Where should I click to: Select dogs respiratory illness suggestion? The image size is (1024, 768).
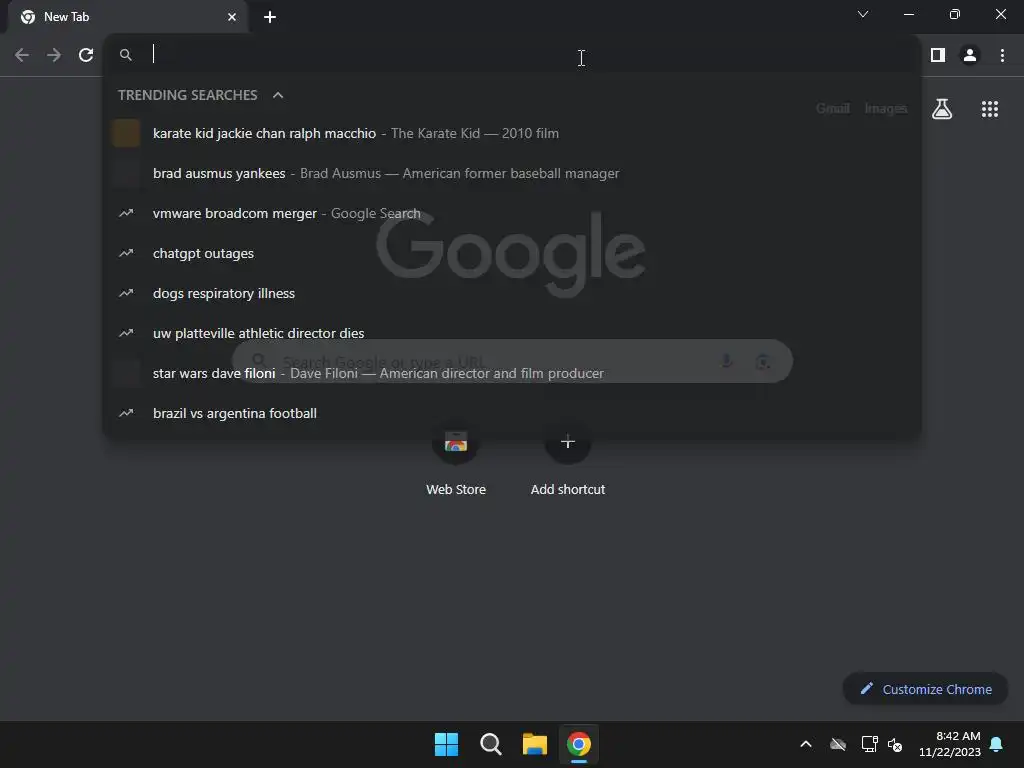pos(512,293)
